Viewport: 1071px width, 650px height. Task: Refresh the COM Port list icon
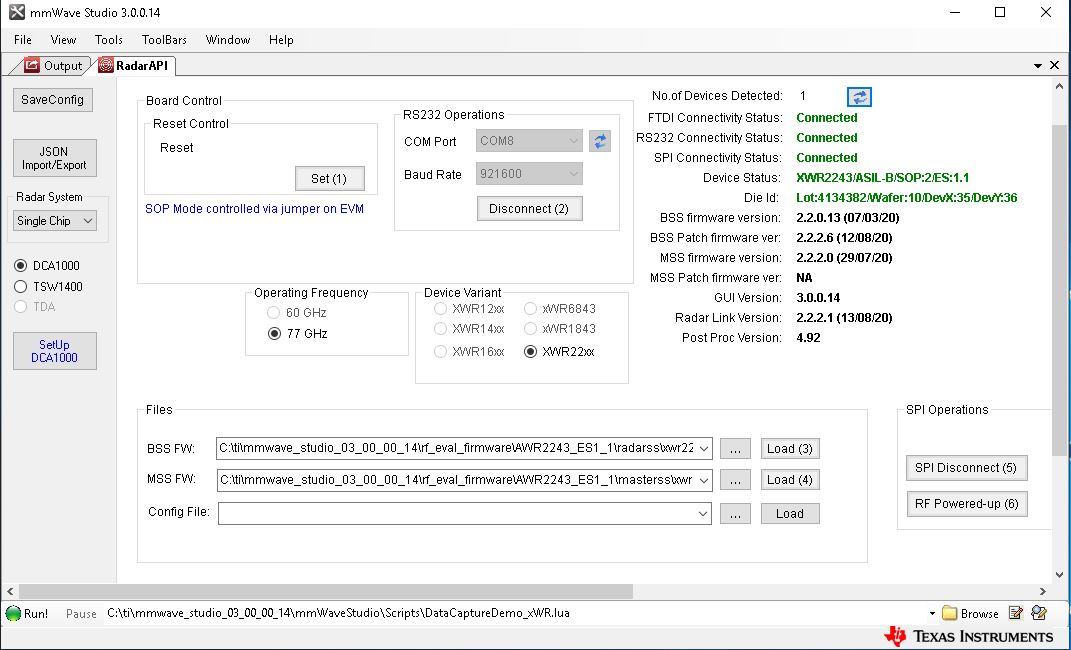pos(600,141)
